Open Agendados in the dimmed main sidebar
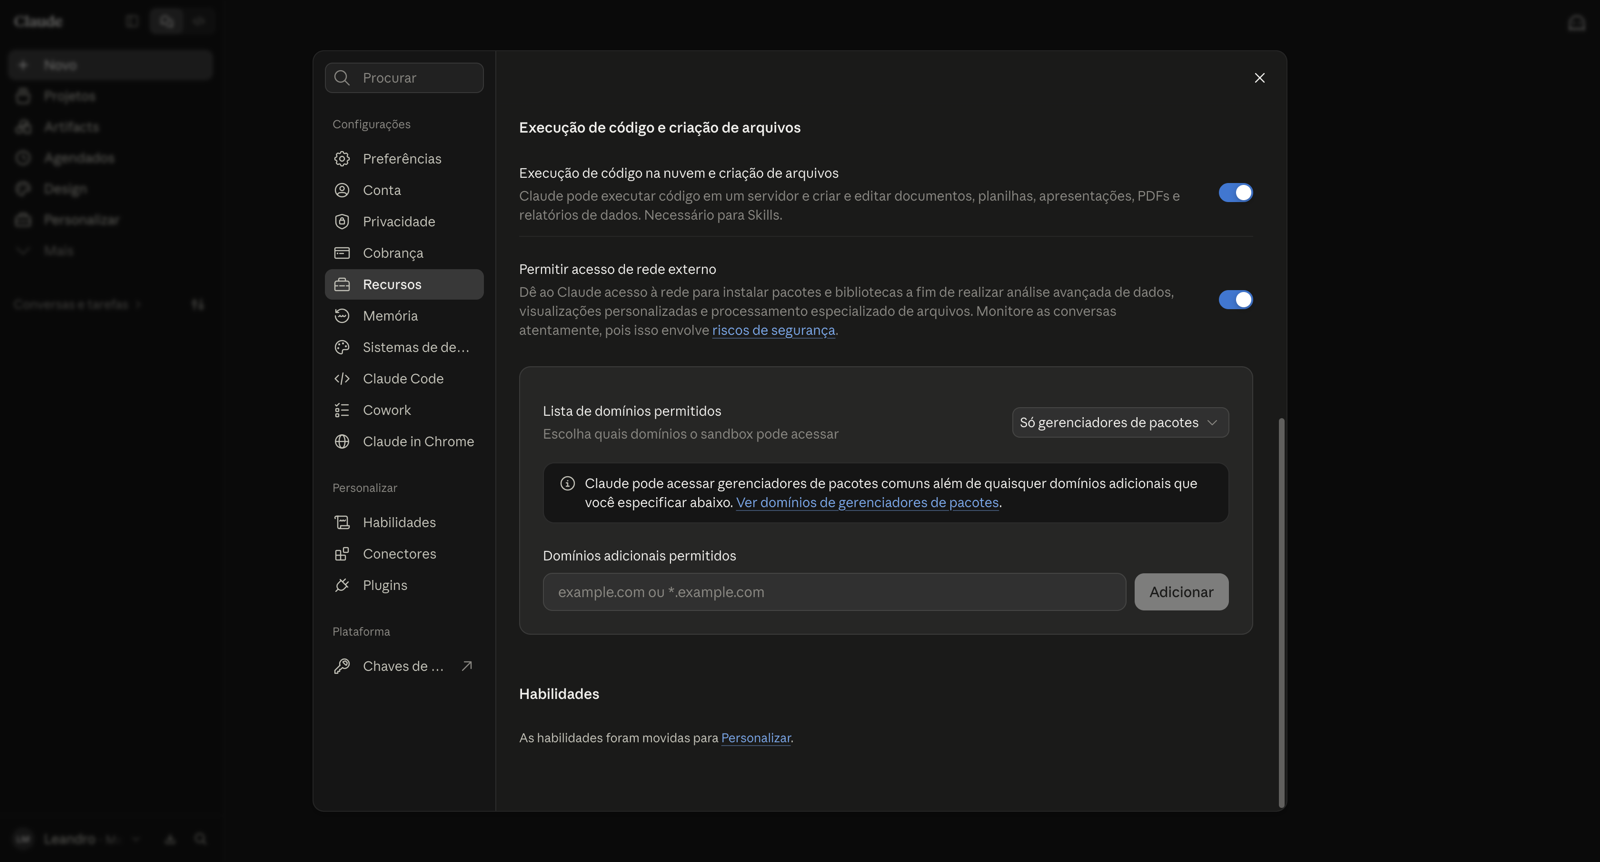The height and width of the screenshot is (862, 1600). 110,158
